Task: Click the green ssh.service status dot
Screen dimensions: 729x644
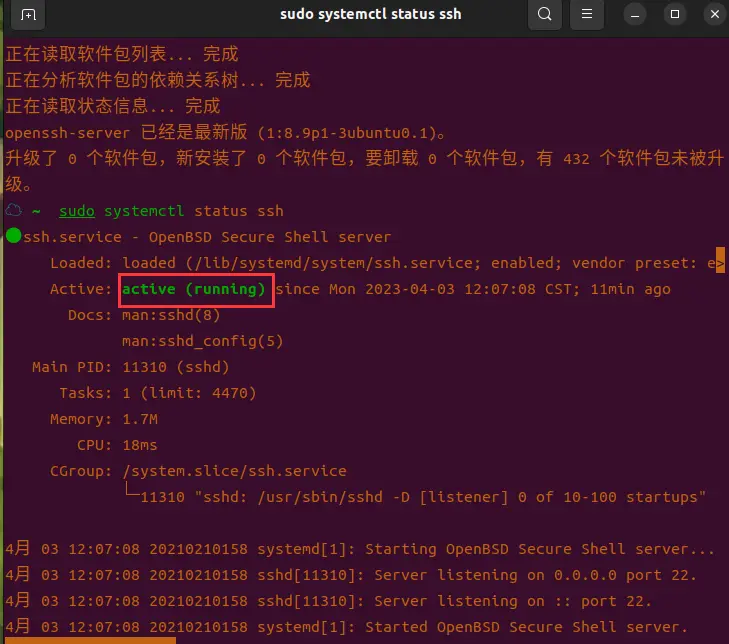Action: (x=13, y=237)
